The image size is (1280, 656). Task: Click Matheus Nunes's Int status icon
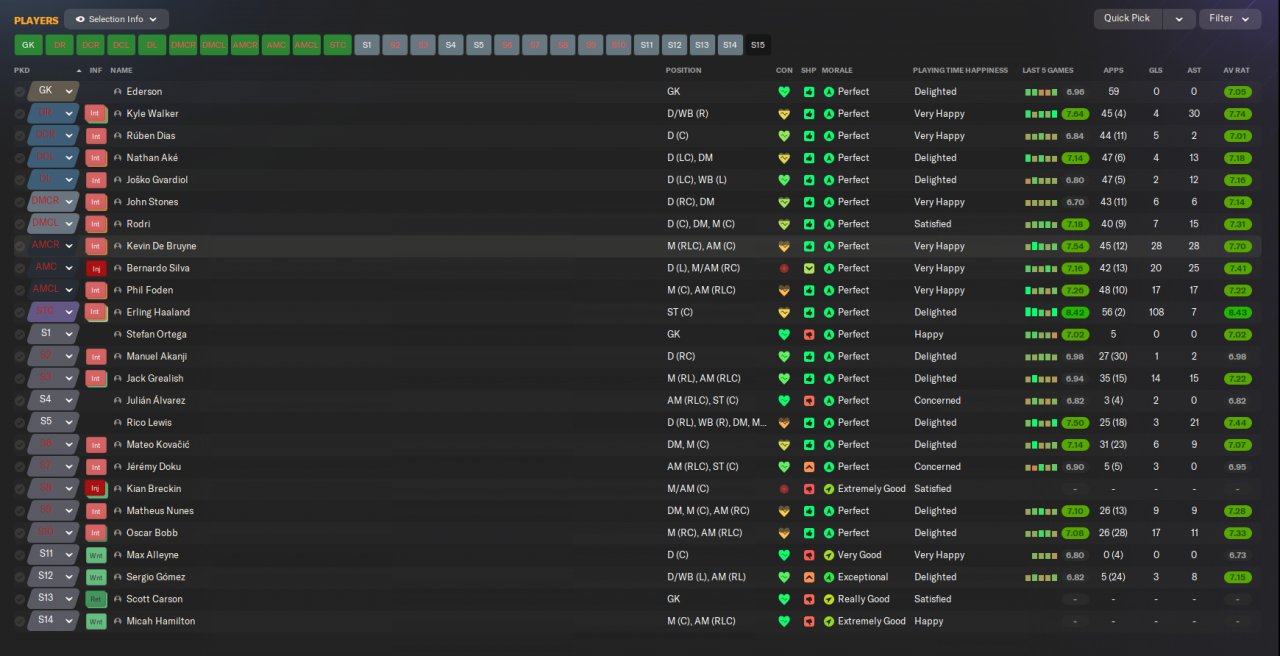pos(96,511)
